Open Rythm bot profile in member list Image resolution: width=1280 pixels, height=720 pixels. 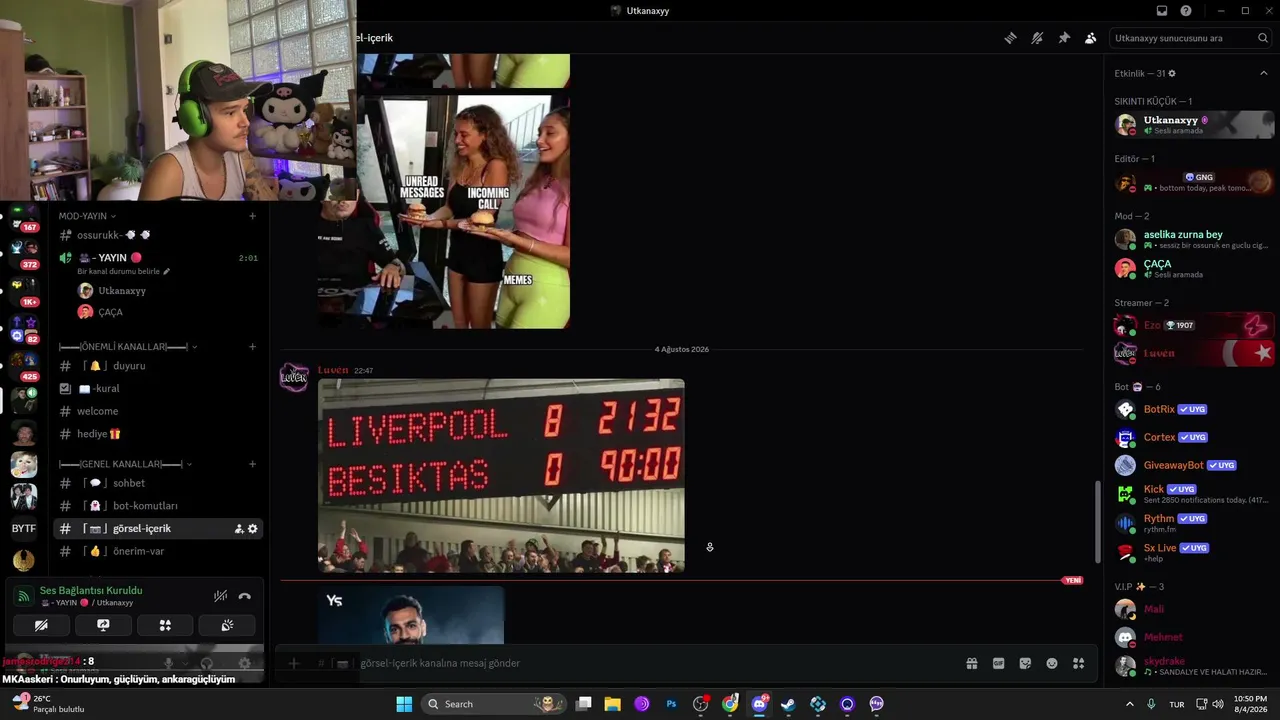pyautogui.click(x=1194, y=522)
